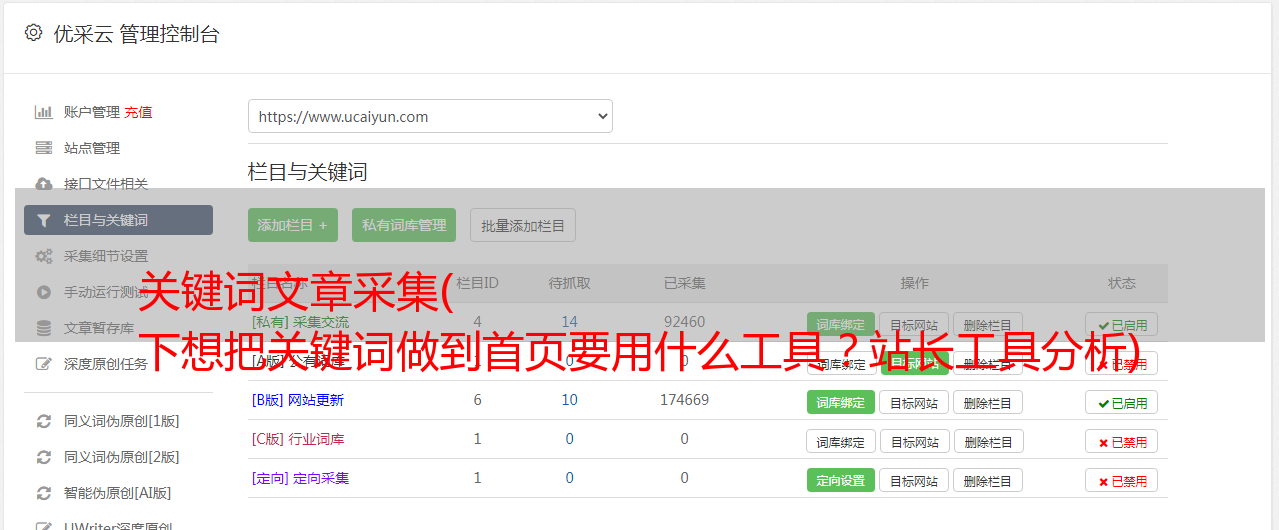Click the refresh icon beside 智能伪原创[AI版]
This screenshot has width=1279, height=530.
(x=43, y=493)
